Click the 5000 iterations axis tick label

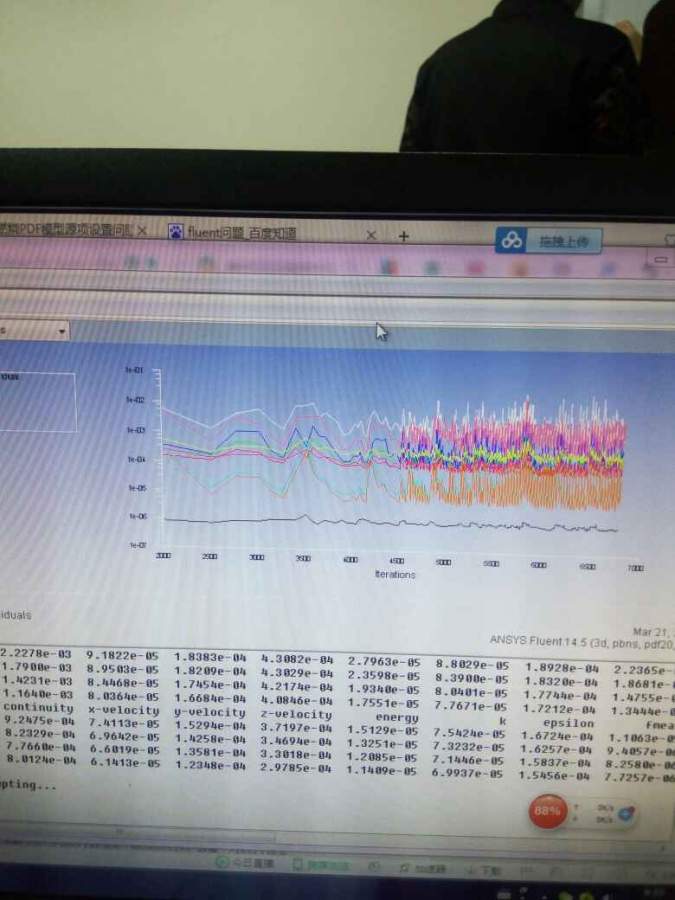[443, 562]
